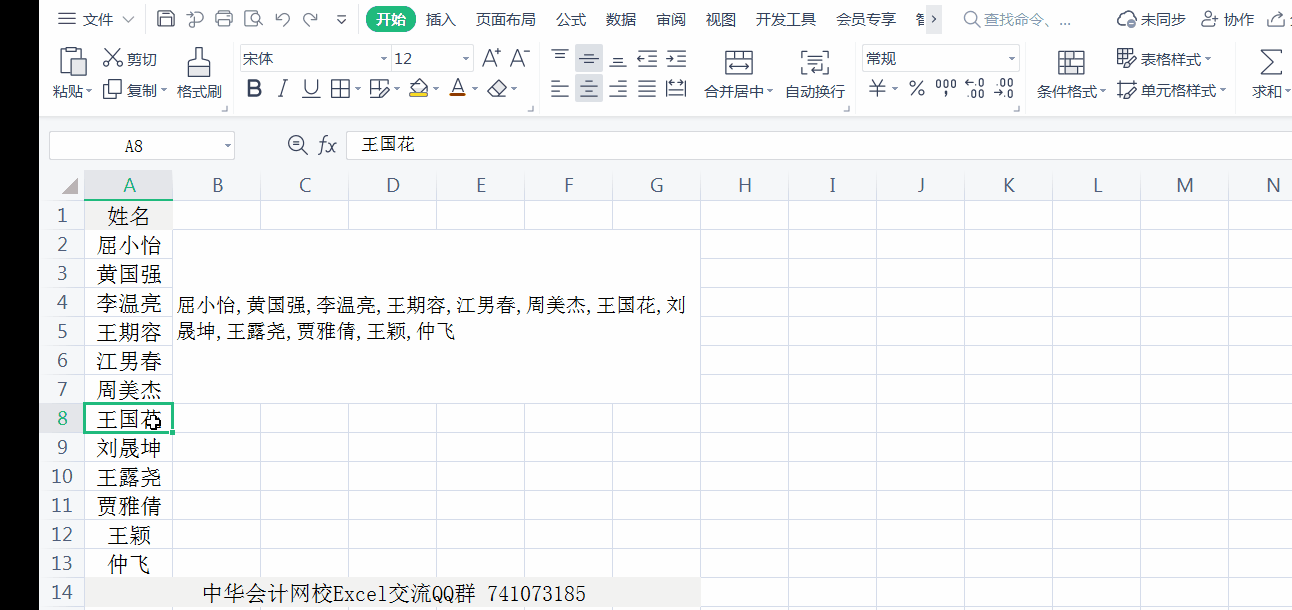The width and height of the screenshot is (1292, 610).
Task: Click the Save icon in quick access bar
Action: (x=166, y=19)
